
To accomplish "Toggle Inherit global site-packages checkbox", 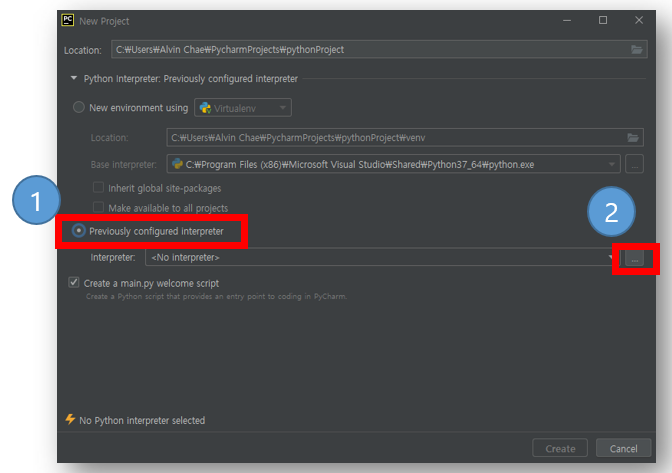I will point(99,187).
